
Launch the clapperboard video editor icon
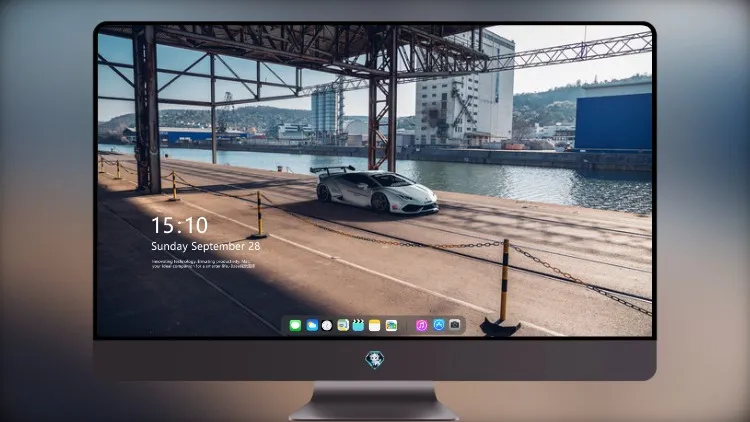[358, 325]
